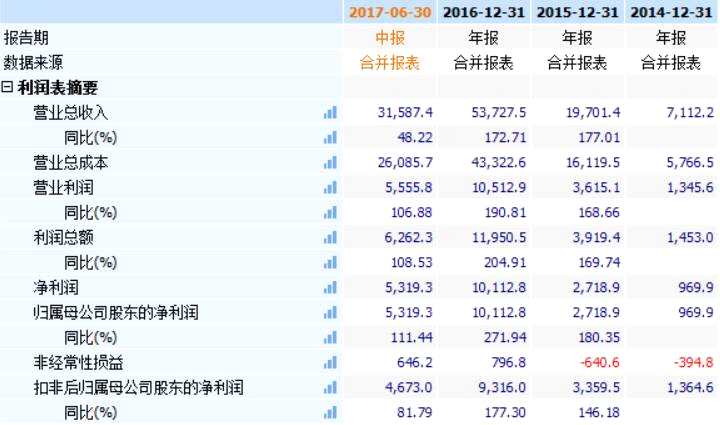Image resolution: width=720 pixels, height=425 pixels.
Task: Open chart icon for 扣非后 同比(%) last row
Action: pos(330,412)
